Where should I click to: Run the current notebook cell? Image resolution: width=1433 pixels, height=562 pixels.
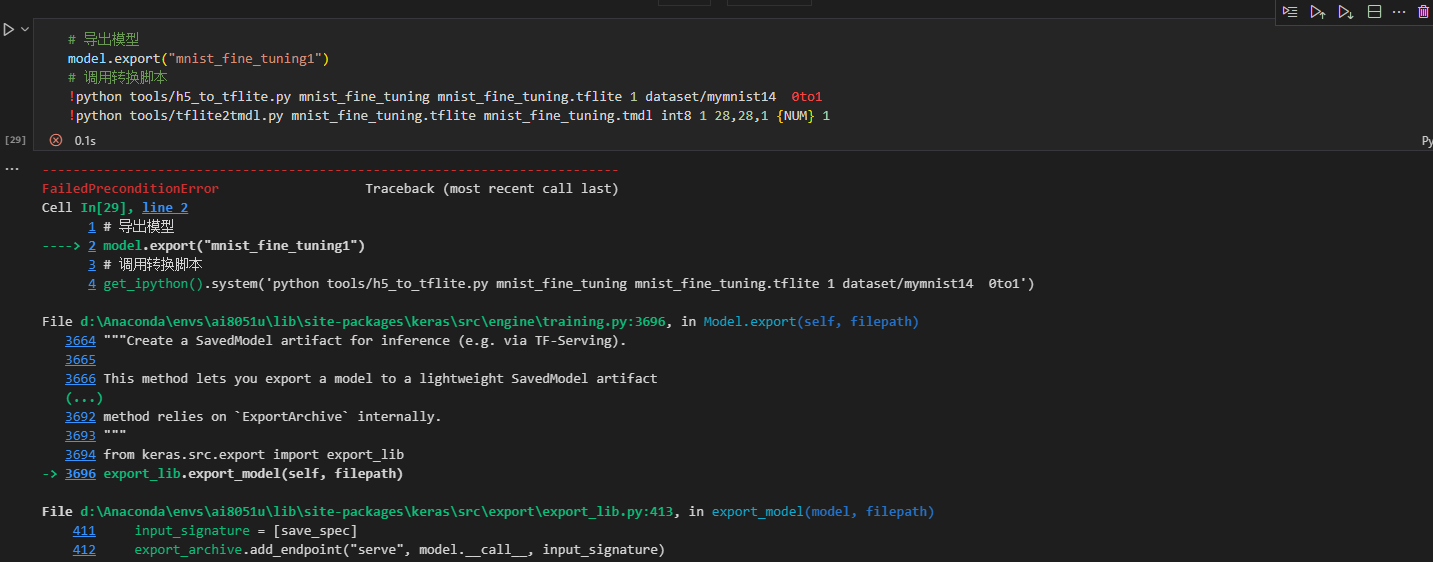coord(8,30)
